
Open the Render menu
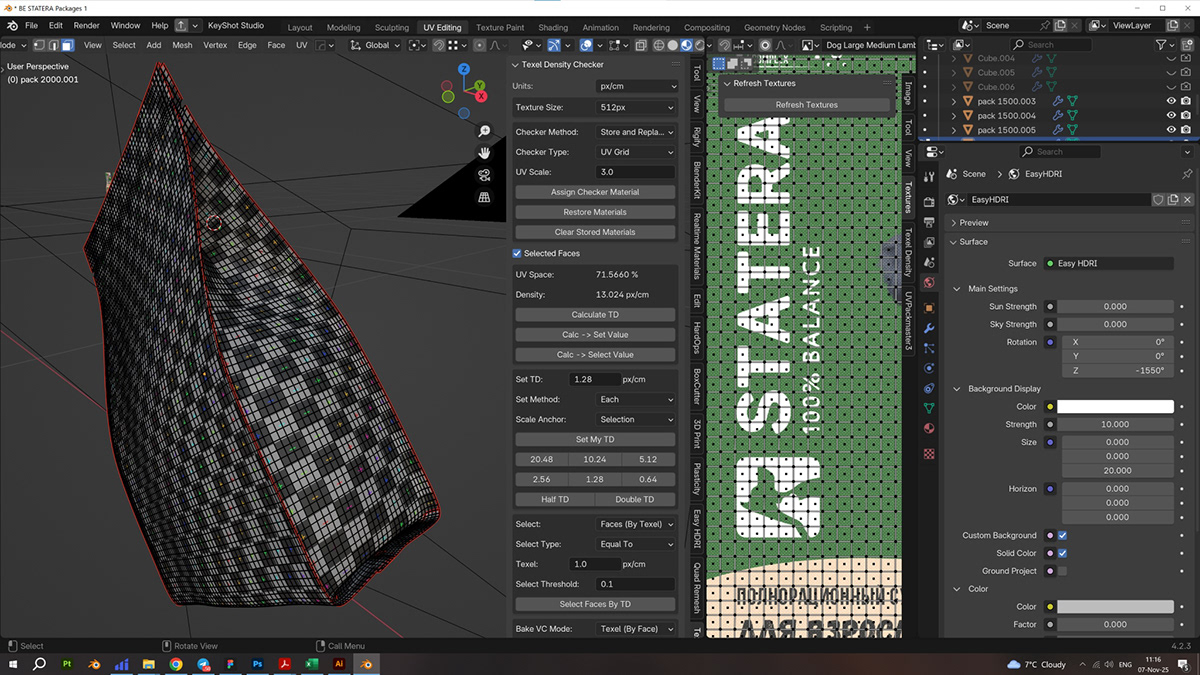pyautogui.click(x=86, y=25)
